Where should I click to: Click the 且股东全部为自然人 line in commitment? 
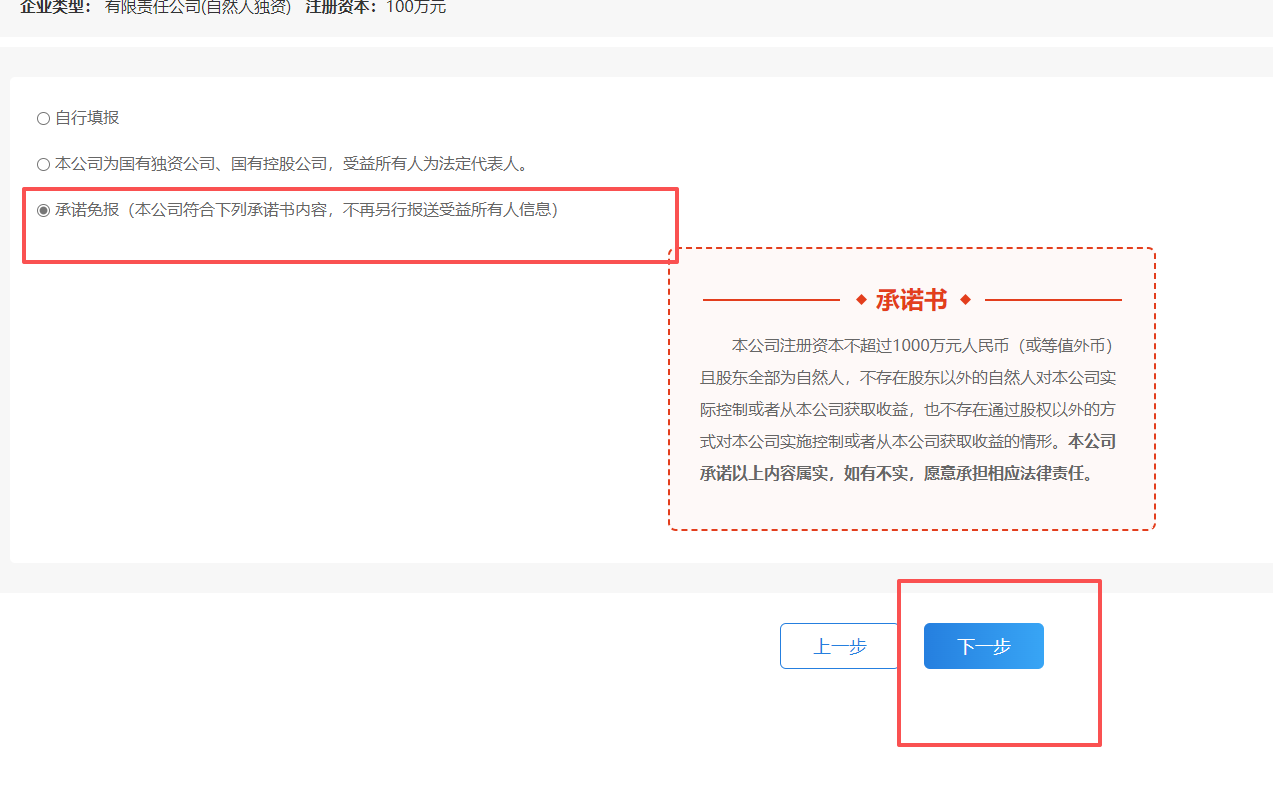click(x=774, y=378)
